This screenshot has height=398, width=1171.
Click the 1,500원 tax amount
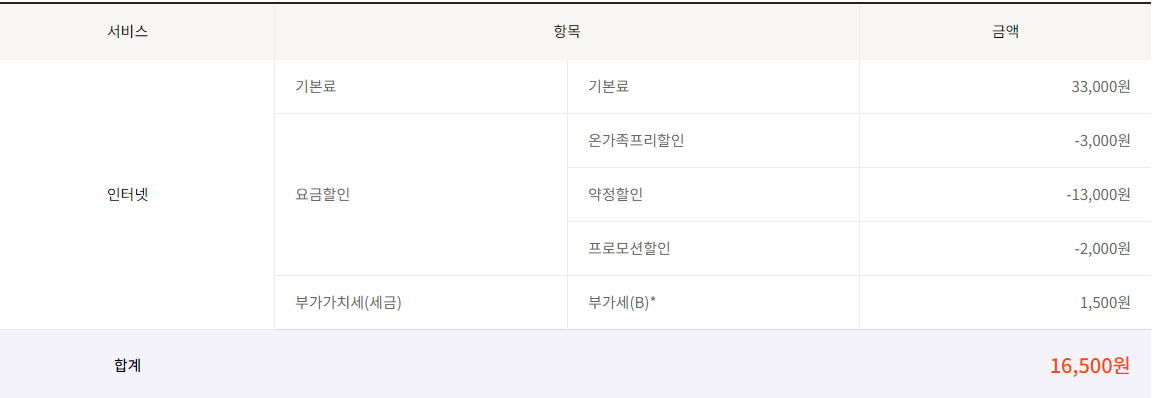(x=1105, y=302)
